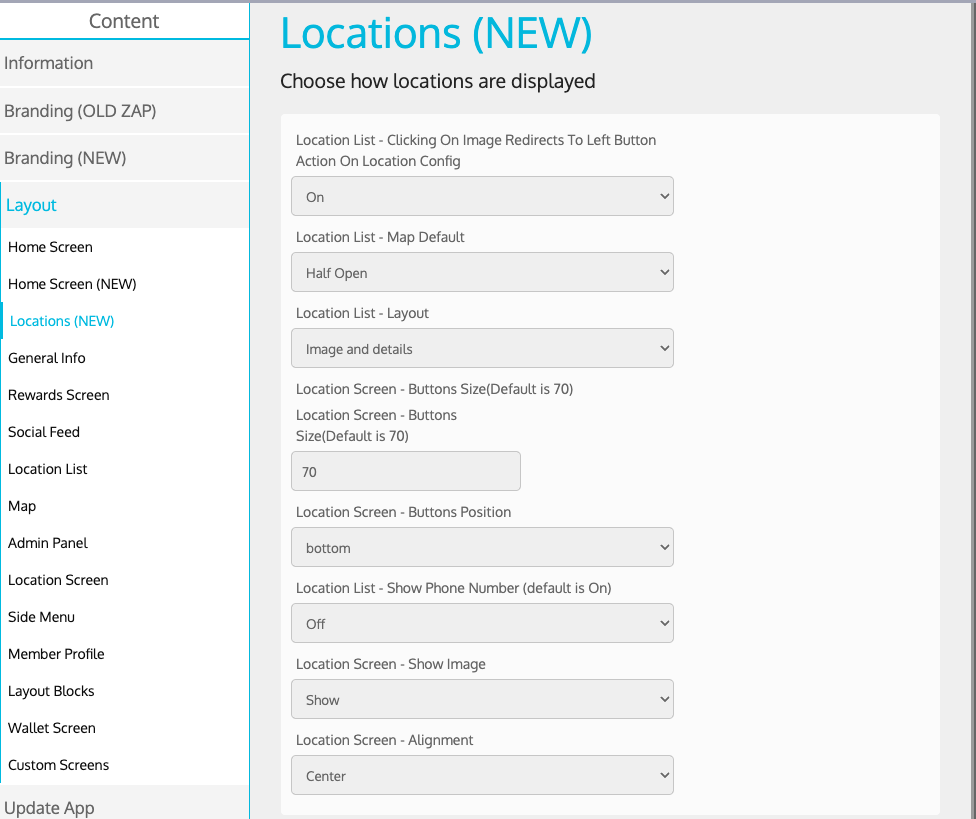The height and width of the screenshot is (819, 976).
Task: Click the 'Location List - Layout' label
Action: coord(362,313)
